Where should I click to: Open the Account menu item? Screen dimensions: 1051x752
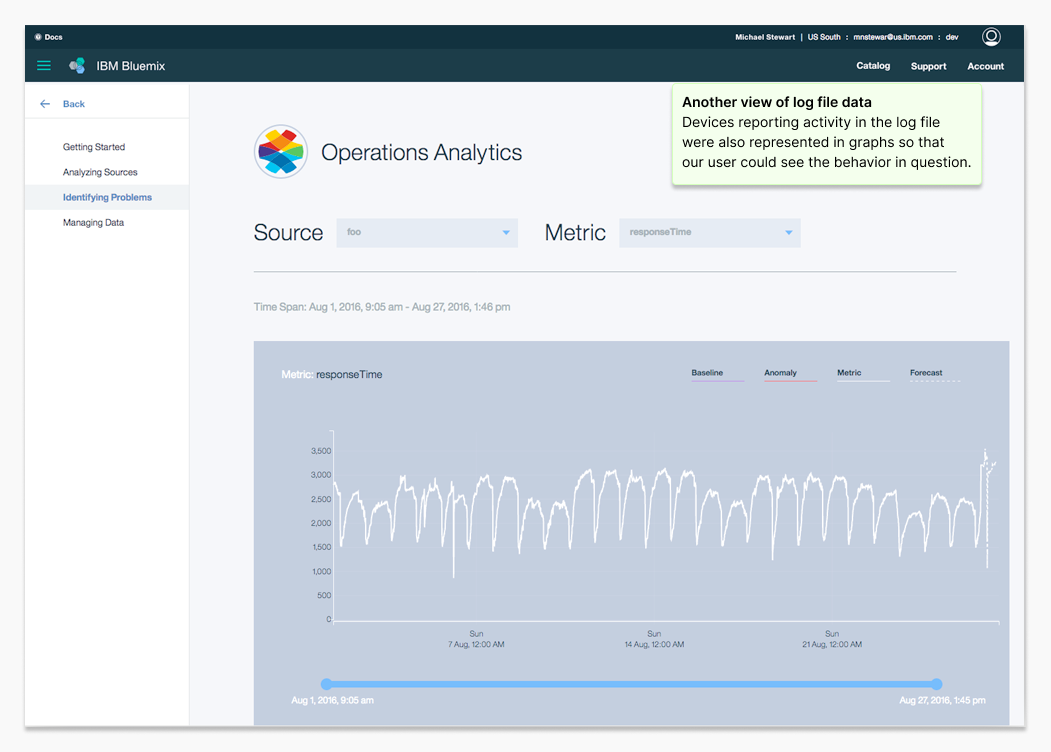[x=985, y=66]
